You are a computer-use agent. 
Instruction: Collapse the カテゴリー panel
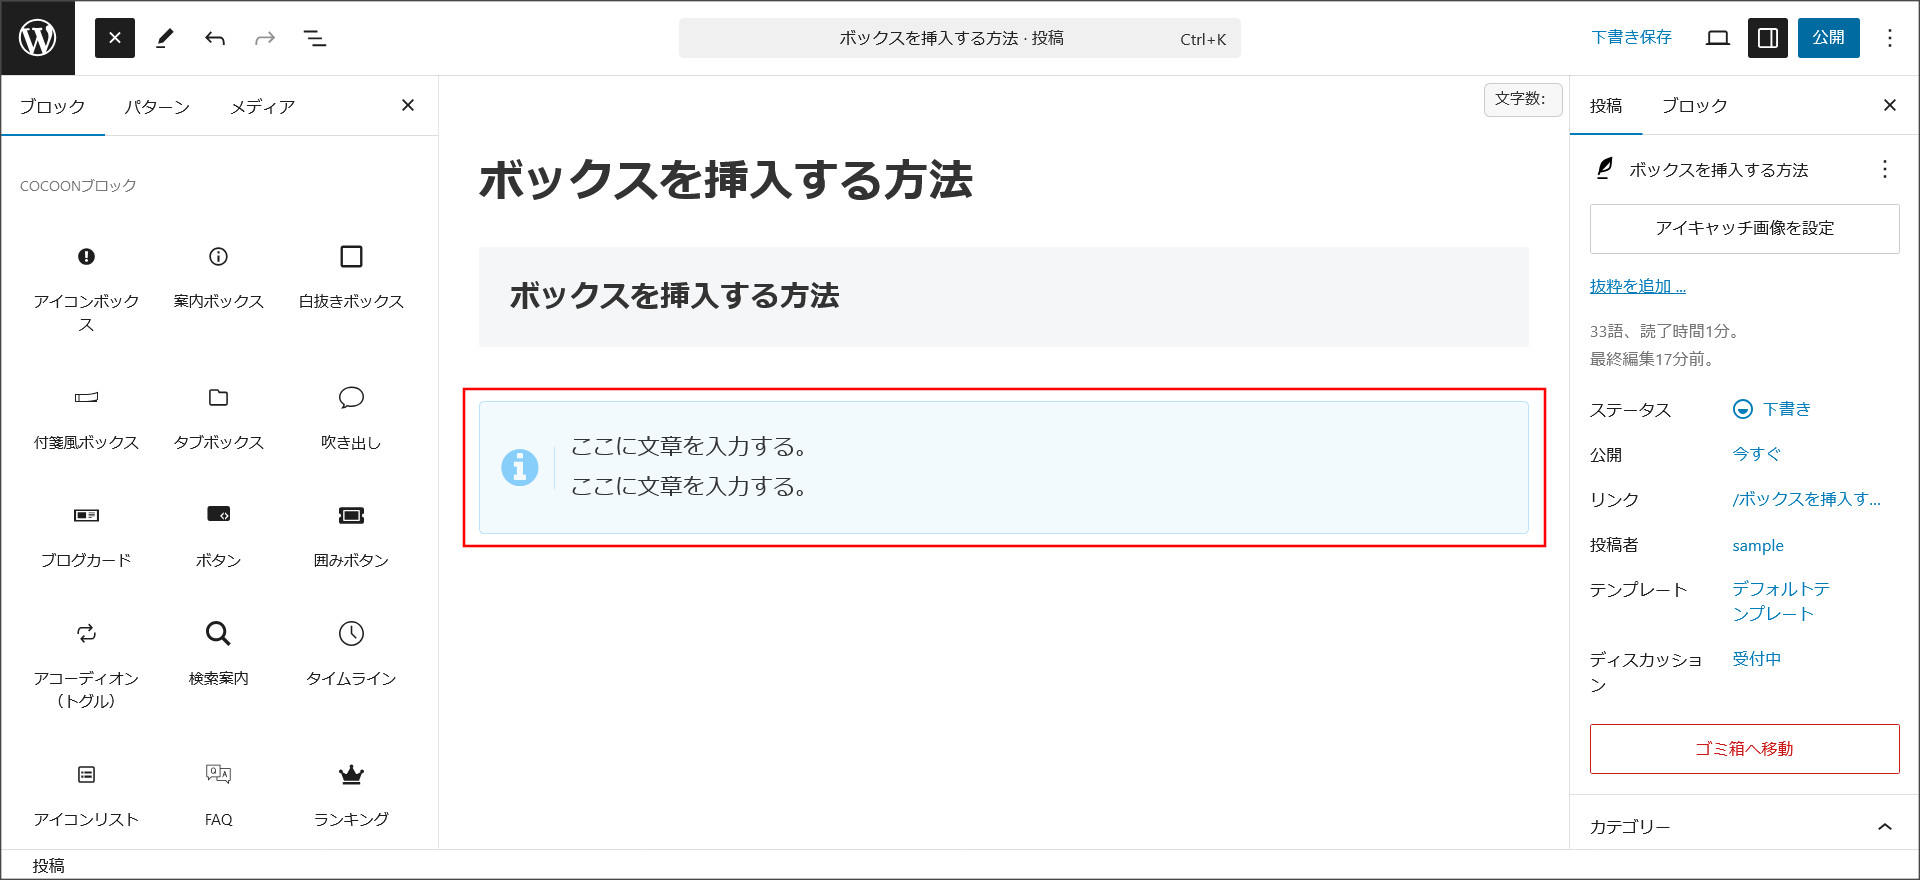click(x=1884, y=827)
